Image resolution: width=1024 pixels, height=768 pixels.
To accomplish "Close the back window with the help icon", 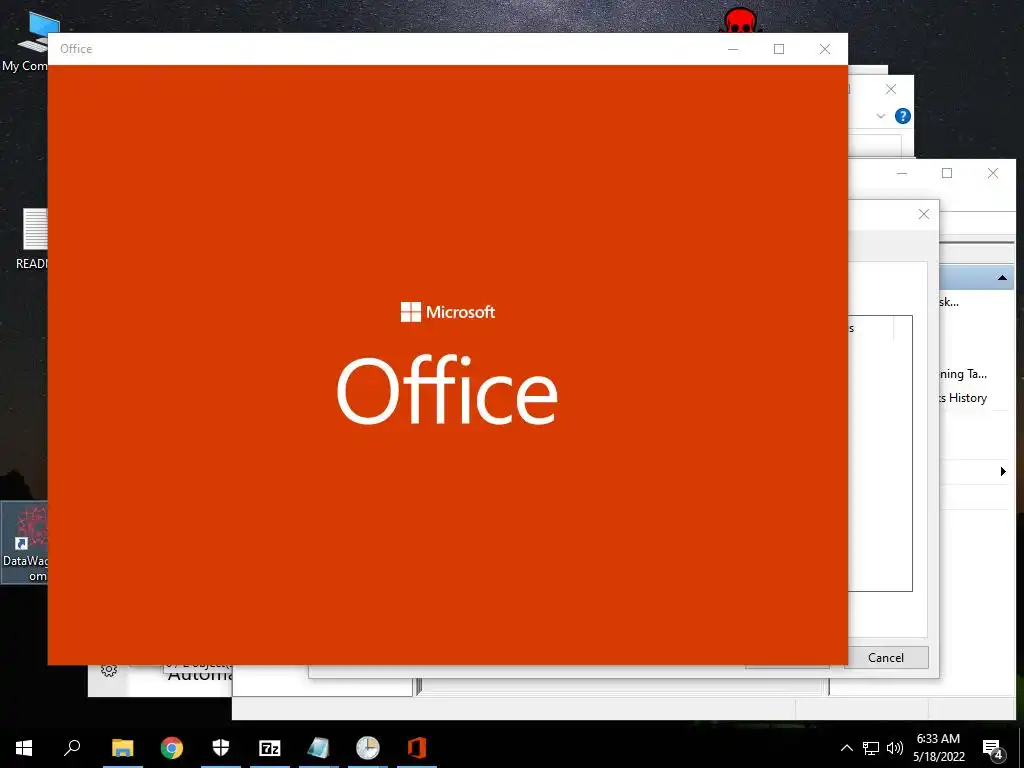I will pos(891,89).
